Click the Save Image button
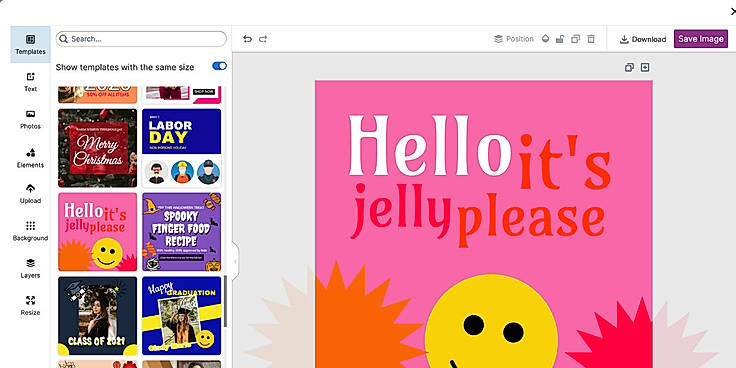 coord(701,39)
